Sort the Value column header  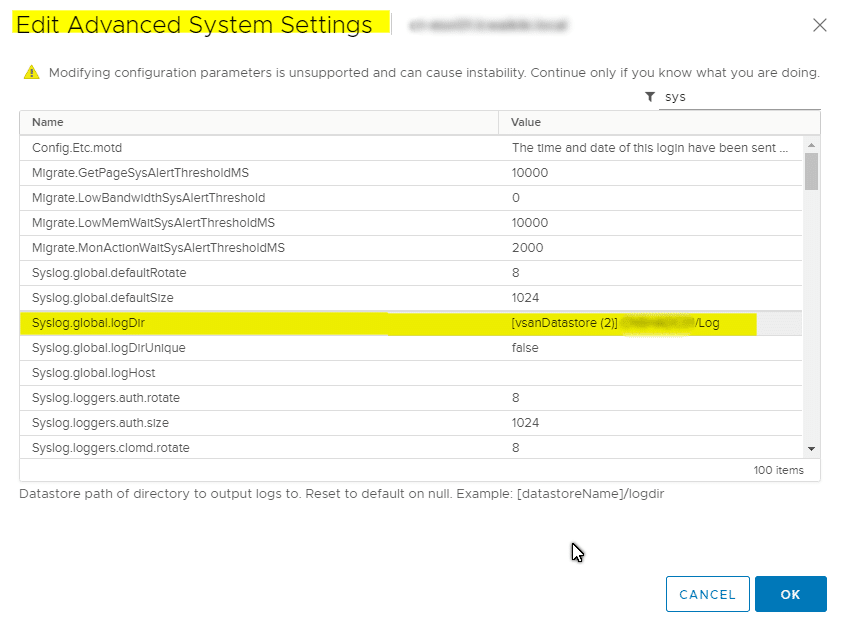(525, 122)
